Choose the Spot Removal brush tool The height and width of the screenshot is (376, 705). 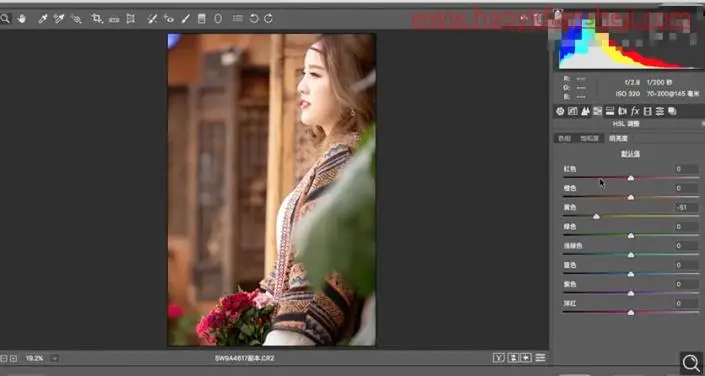152,18
